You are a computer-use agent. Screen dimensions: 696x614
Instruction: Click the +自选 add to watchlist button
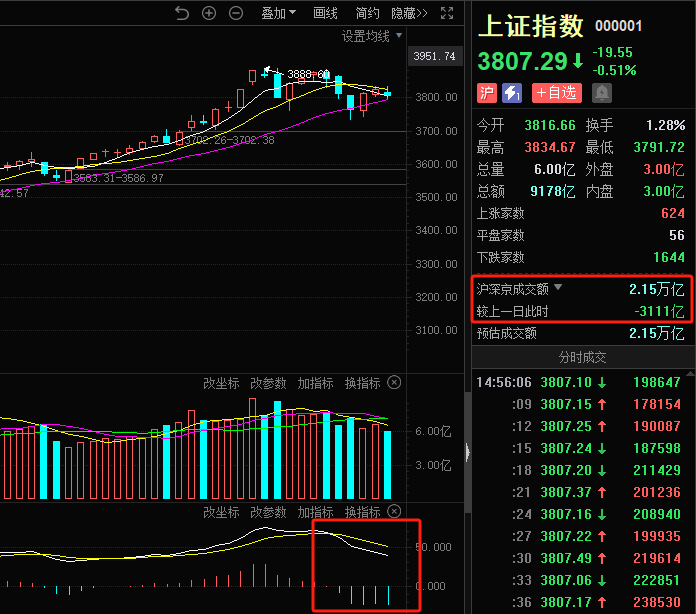click(x=556, y=93)
